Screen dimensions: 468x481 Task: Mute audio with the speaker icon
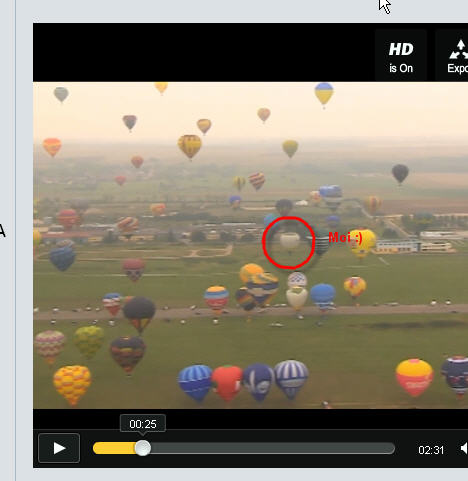(x=464, y=448)
